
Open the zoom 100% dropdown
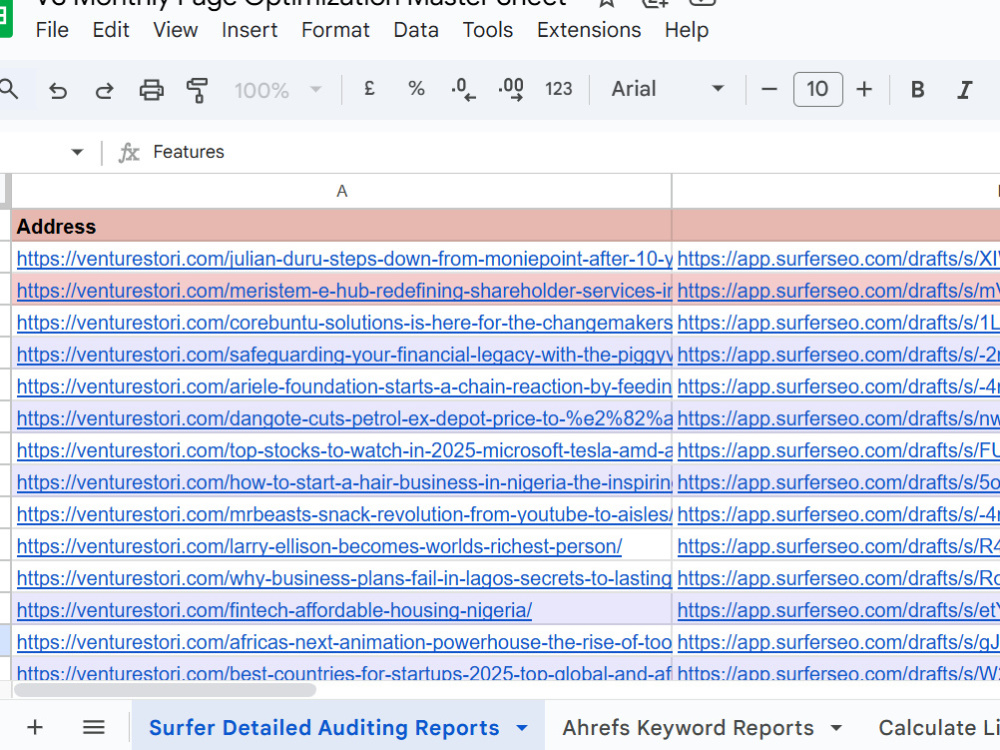point(277,90)
